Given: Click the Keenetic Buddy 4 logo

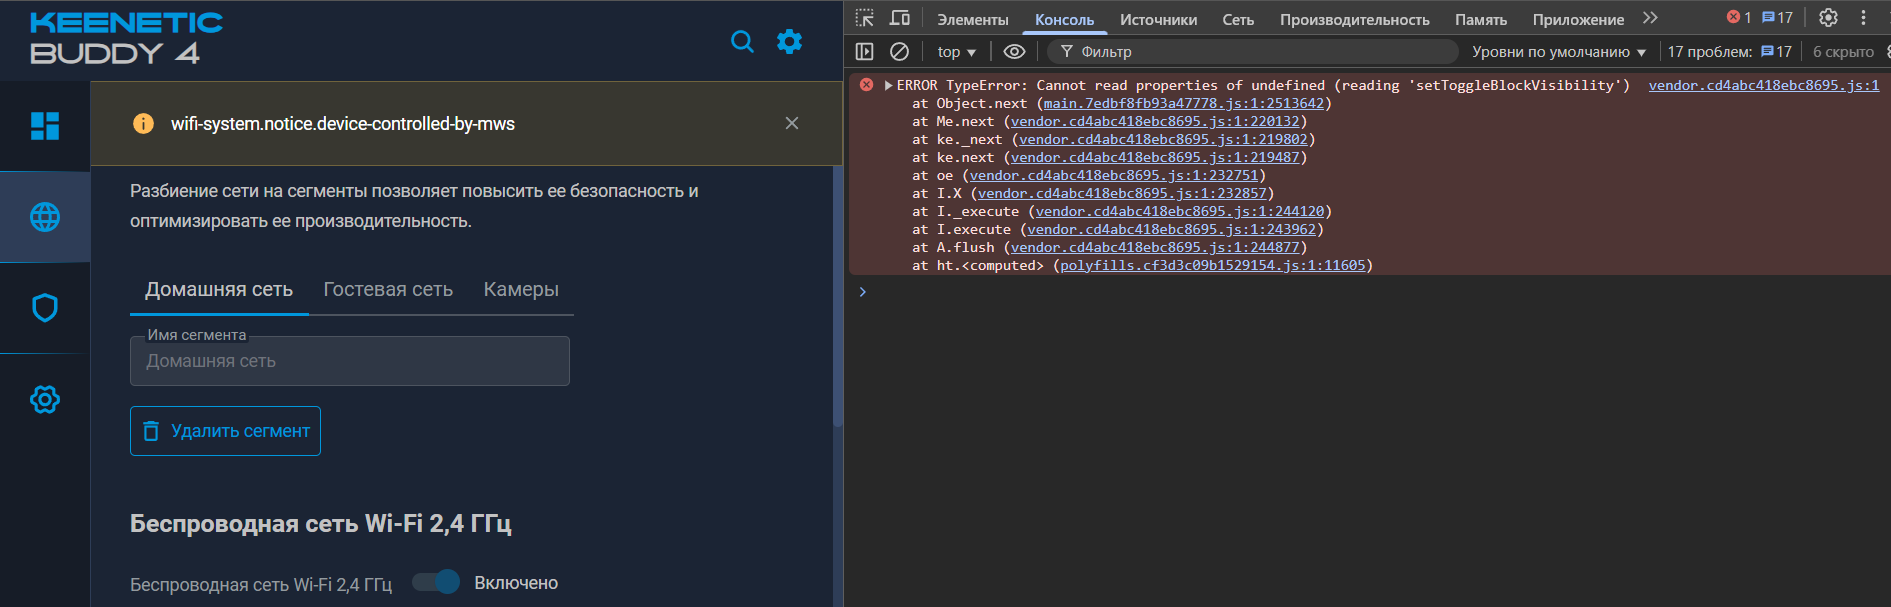Looking at the screenshot, I should (x=126, y=38).
